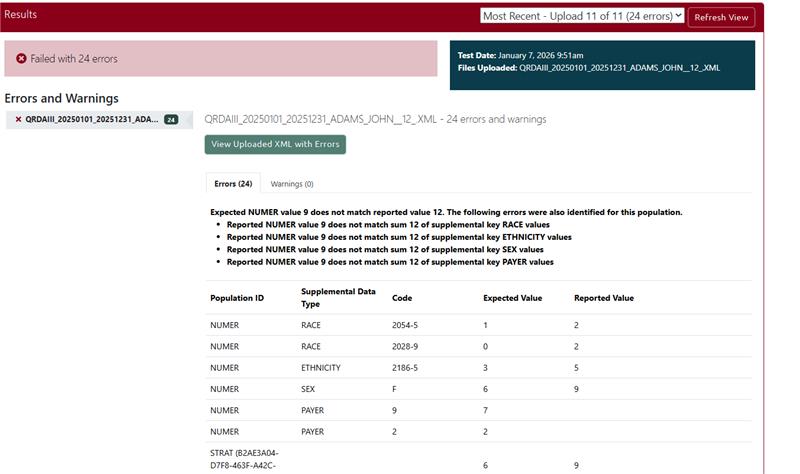Click the RACE row with code 2028-9
800x474 pixels.
tap(480, 346)
